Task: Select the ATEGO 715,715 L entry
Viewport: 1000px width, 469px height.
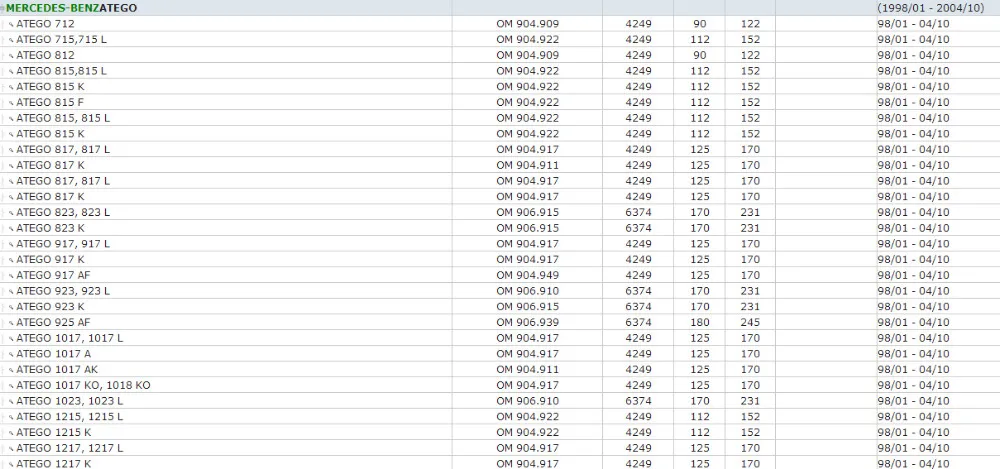Action: click(61, 40)
